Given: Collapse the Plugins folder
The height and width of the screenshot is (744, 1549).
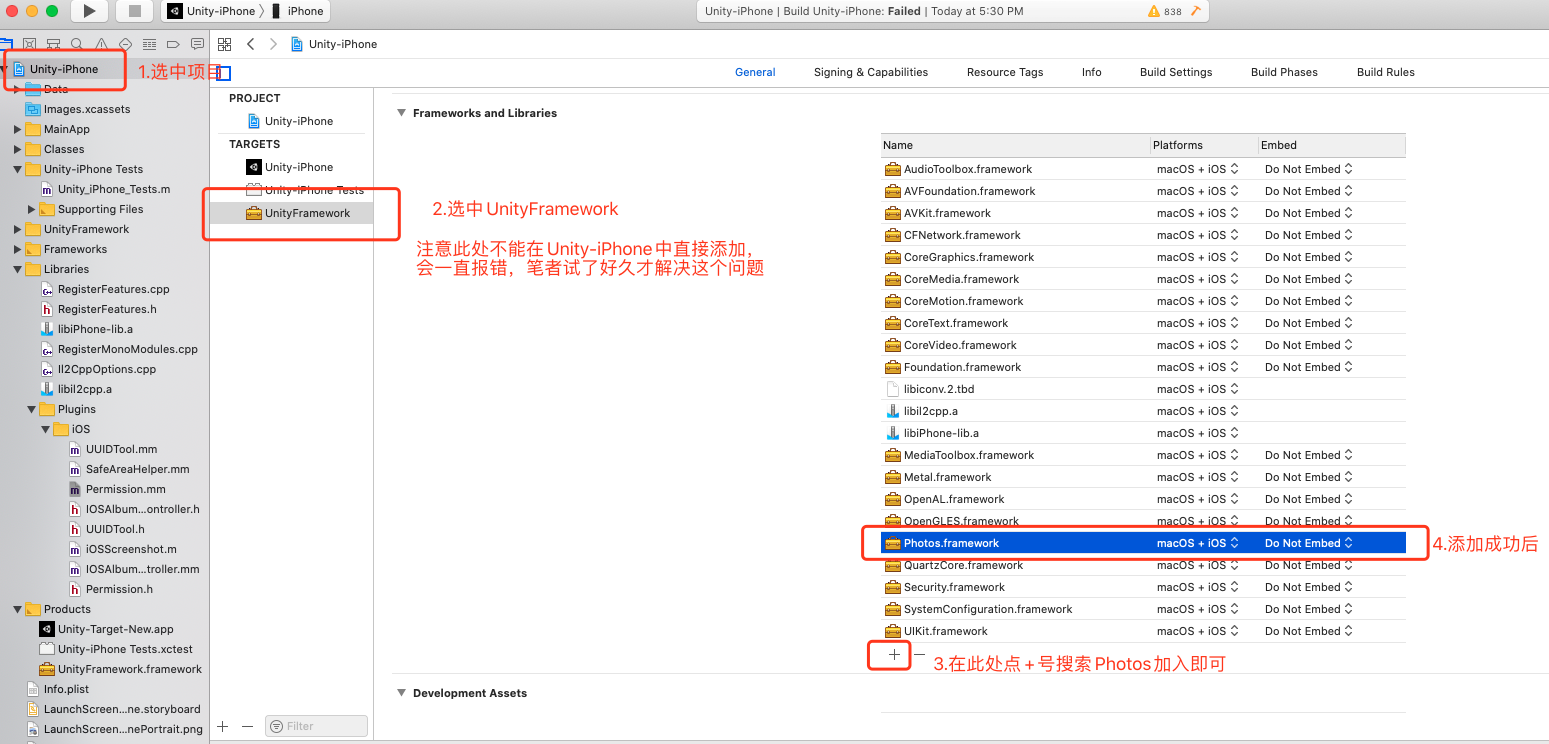Looking at the screenshot, I should pyautogui.click(x=32, y=409).
